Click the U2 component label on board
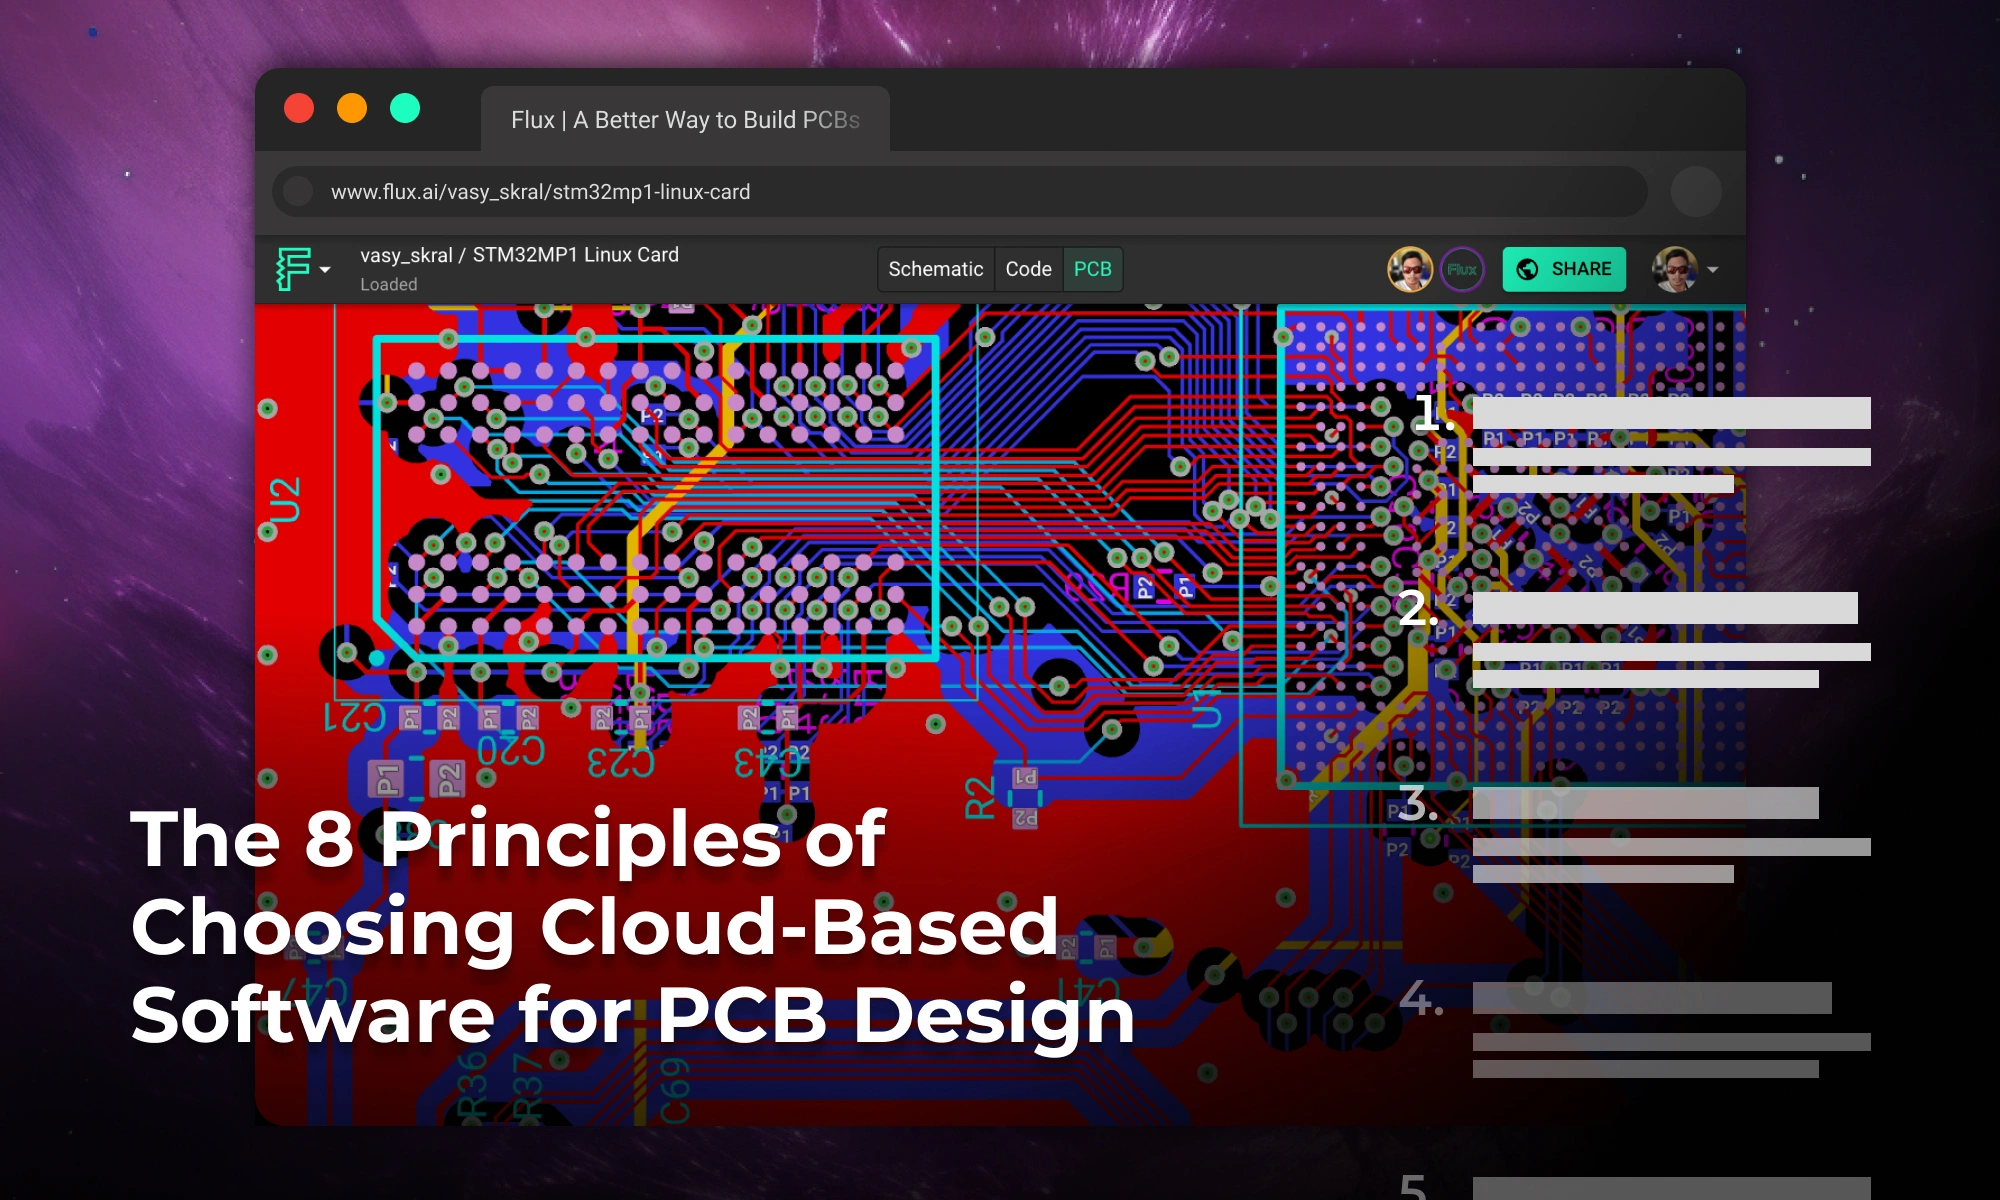The height and width of the screenshot is (1200, 2000). click(x=285, y=500)
